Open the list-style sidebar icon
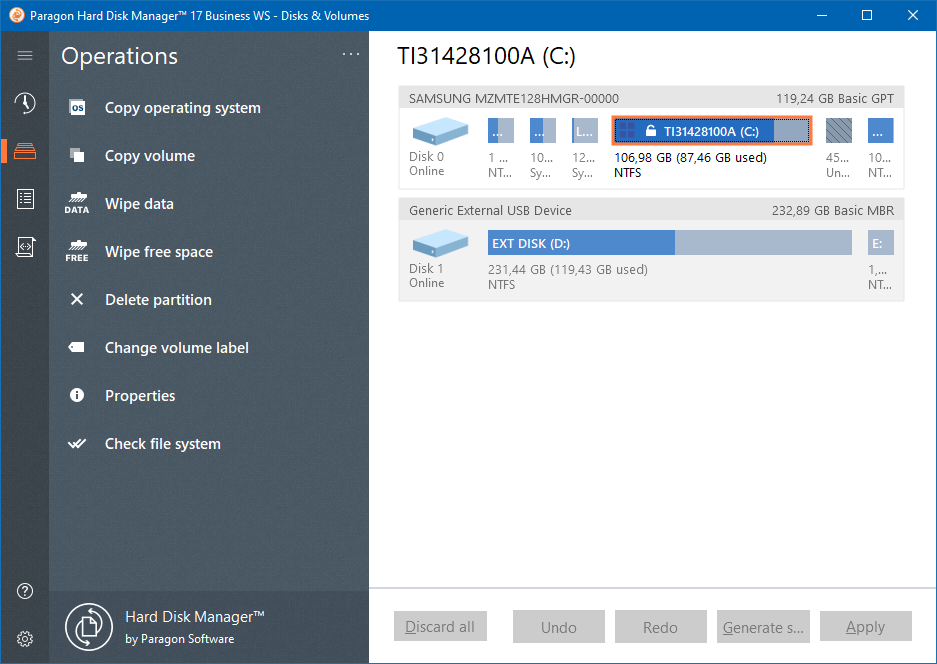The height and width of the screenshot is (664, 937). 25,199
